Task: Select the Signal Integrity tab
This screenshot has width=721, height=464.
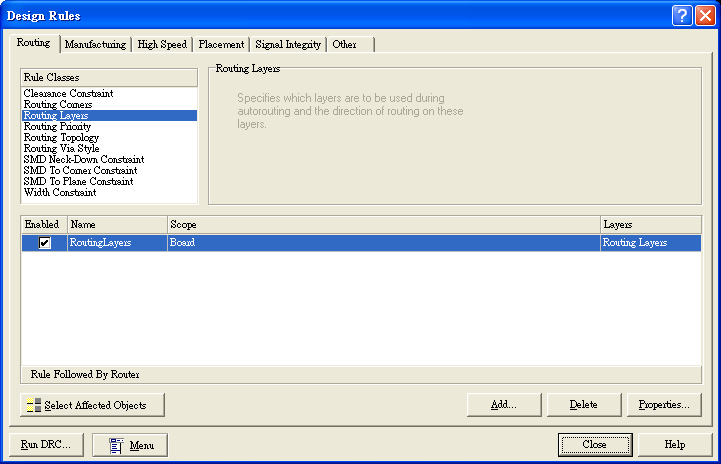Action: [x=288, y=45]
